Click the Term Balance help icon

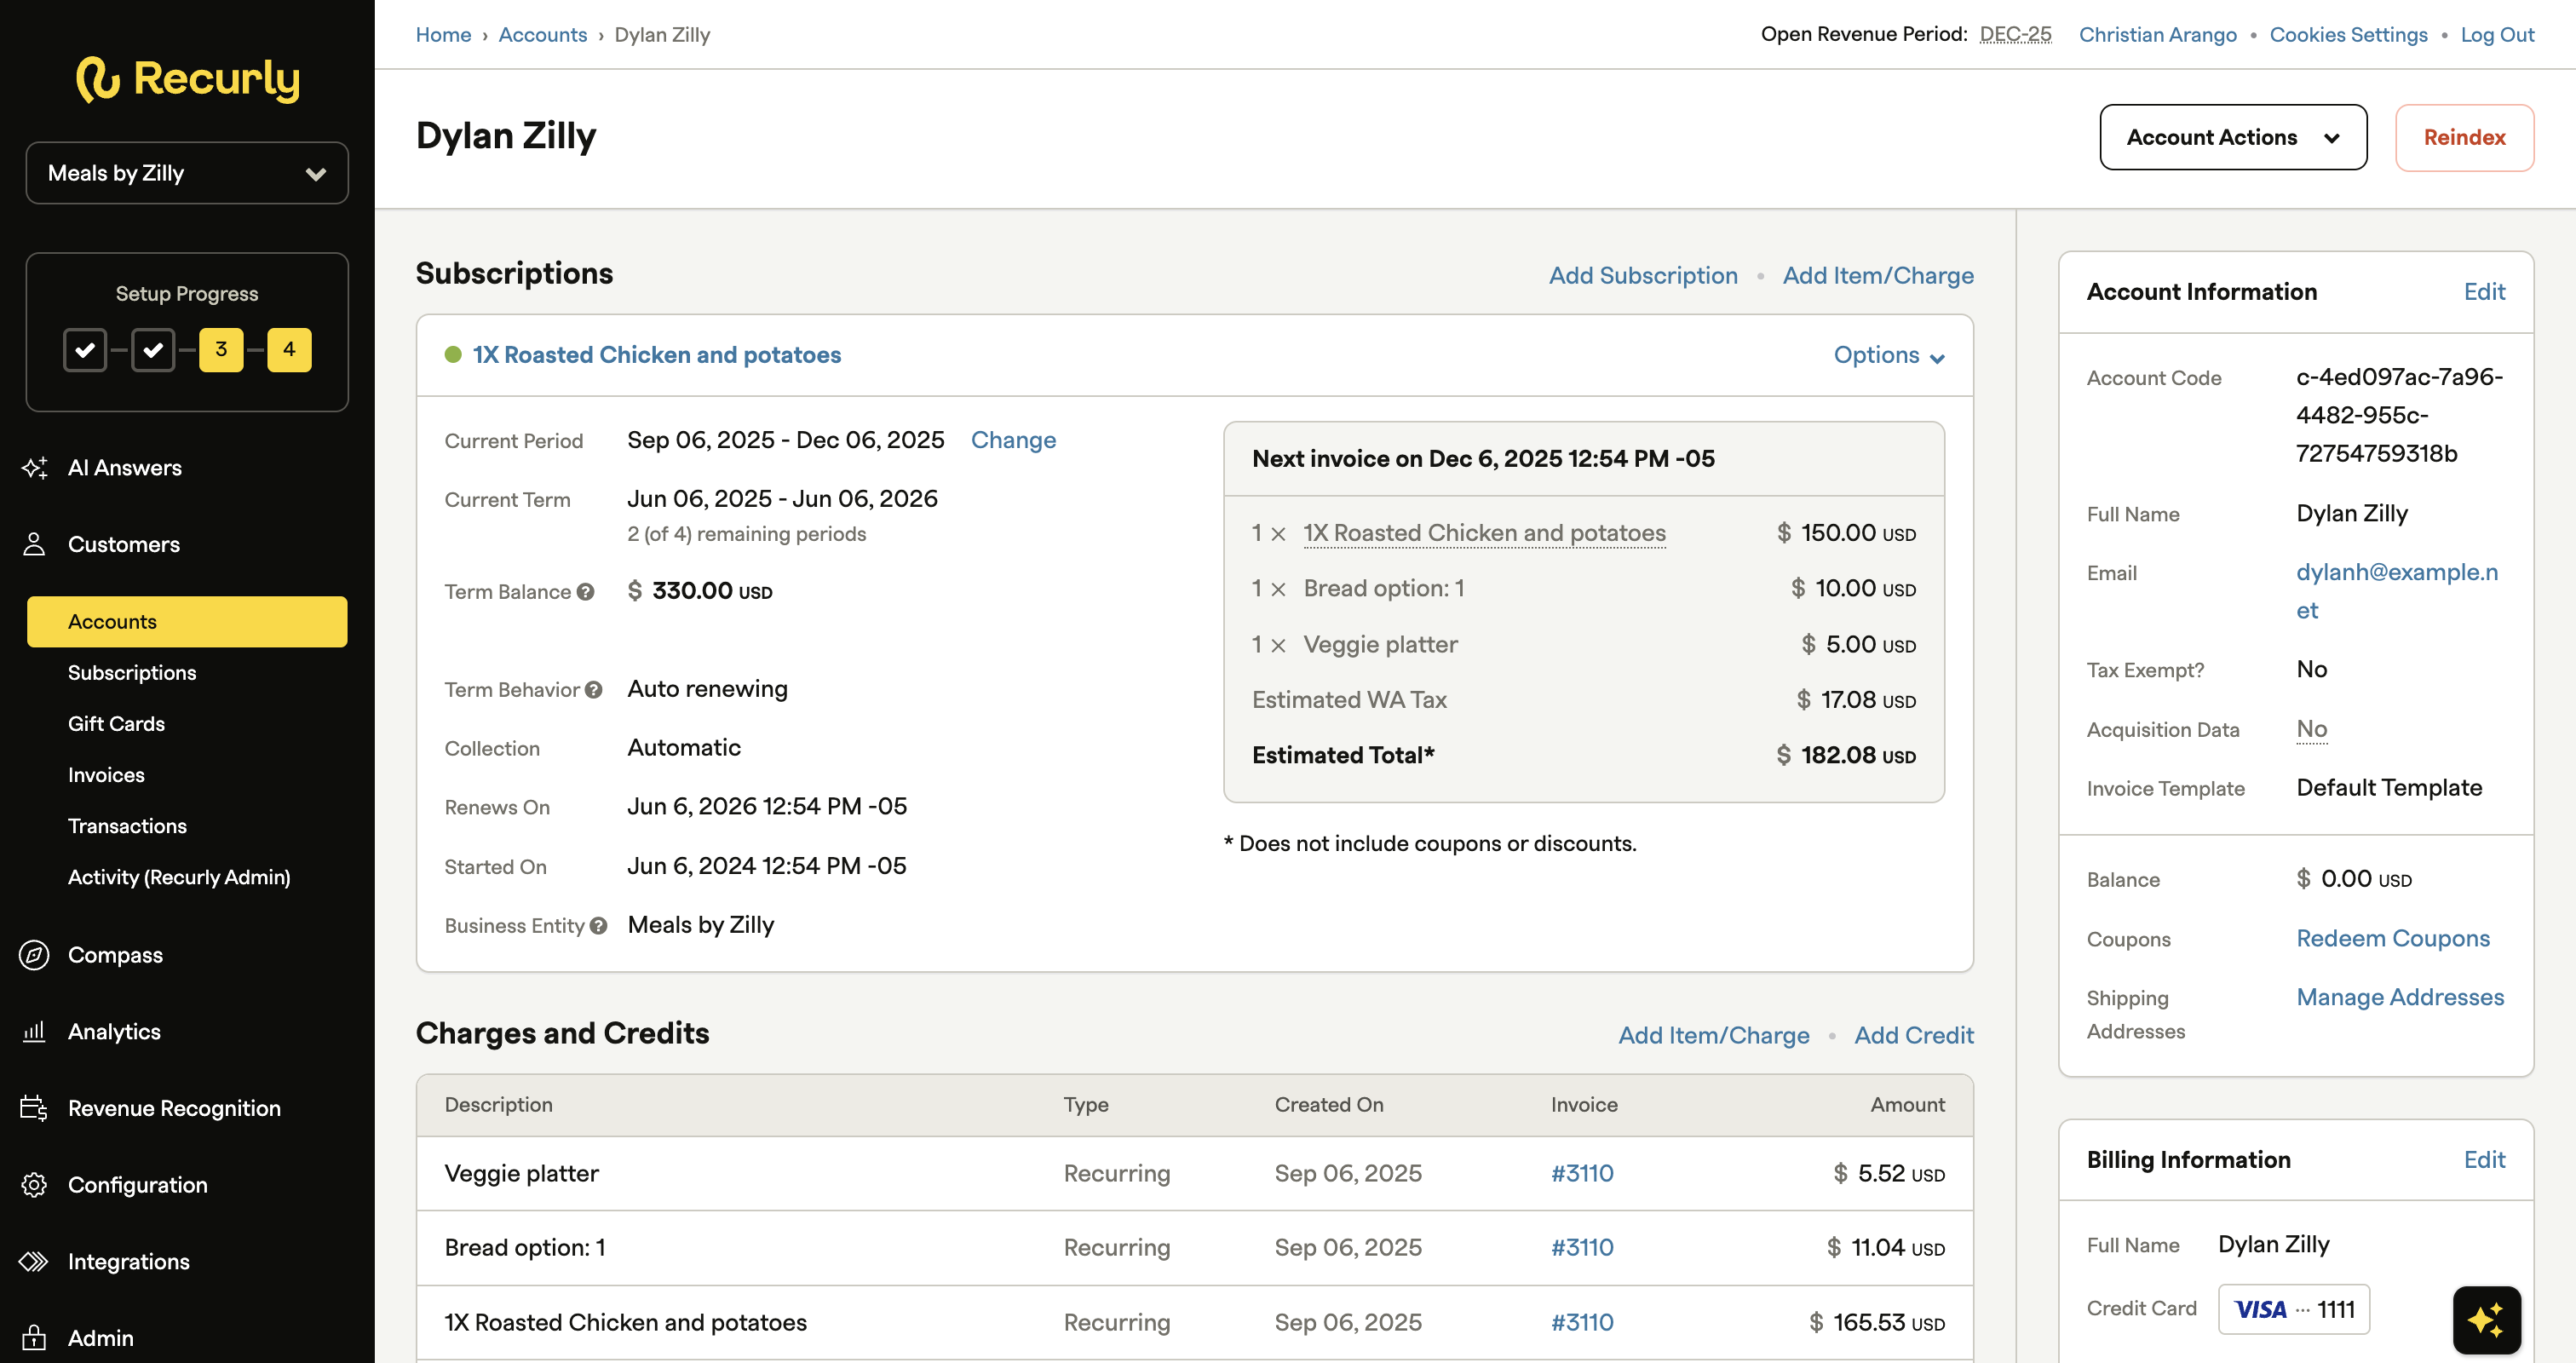tap(586, 592)
